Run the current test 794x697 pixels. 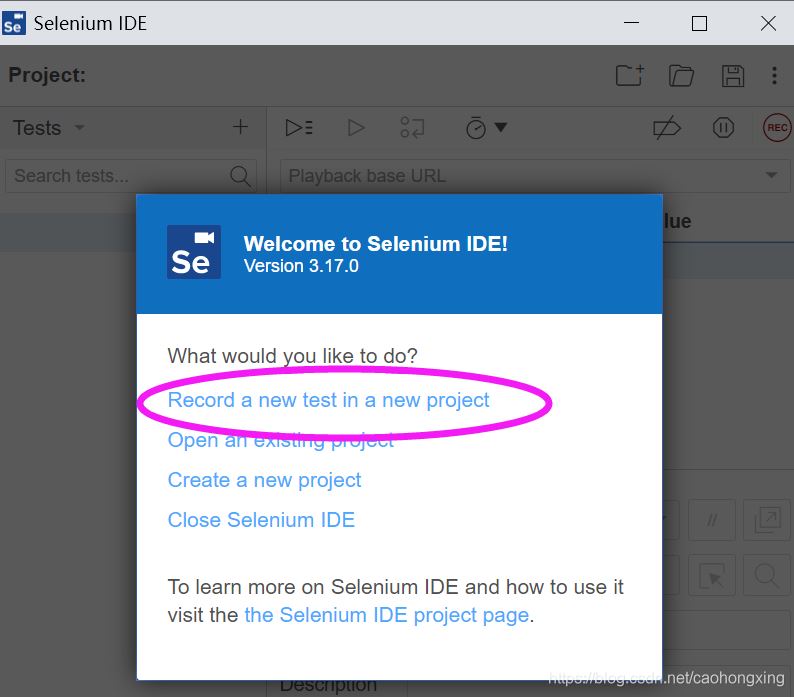[356, 128]
